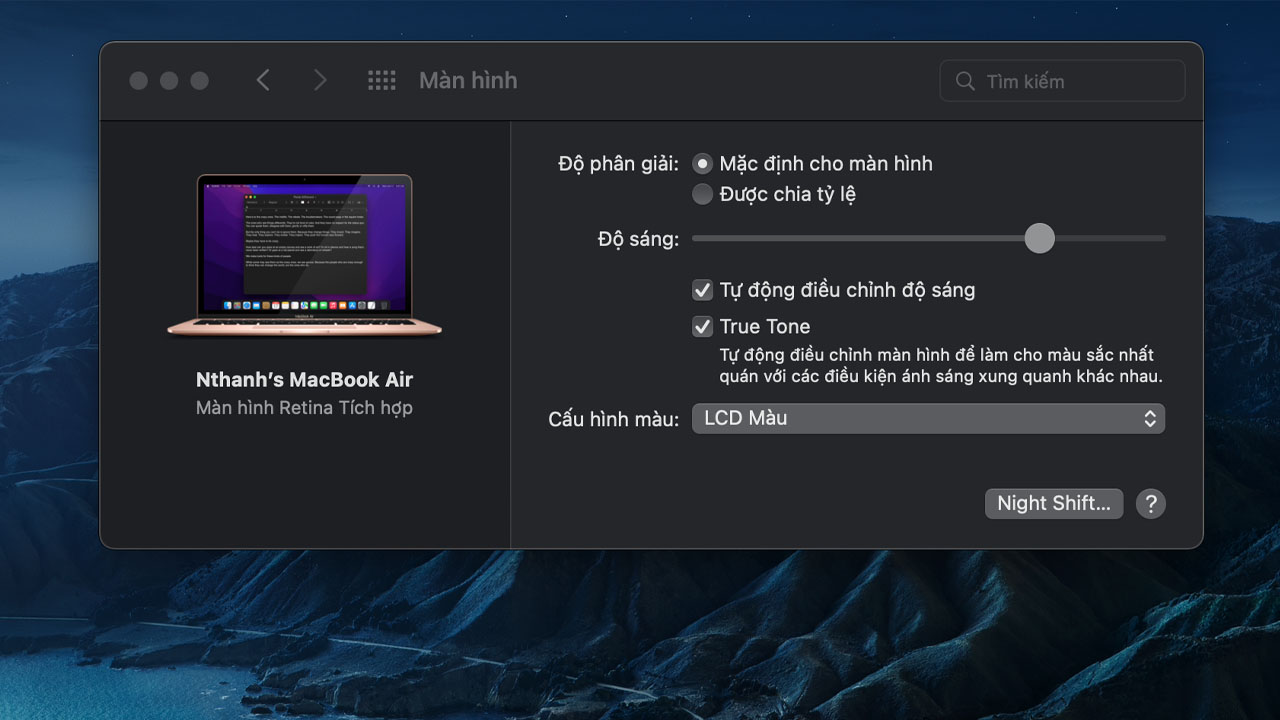1280x720 pixels.
Task: Focus the 'Tìm kiếm' search field
Action: [x=1062, y=81]
